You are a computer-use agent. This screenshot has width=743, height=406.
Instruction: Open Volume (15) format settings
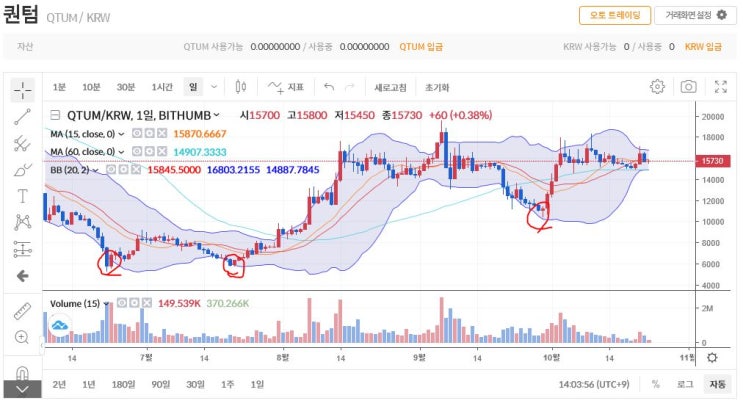(x=134, y=303)
